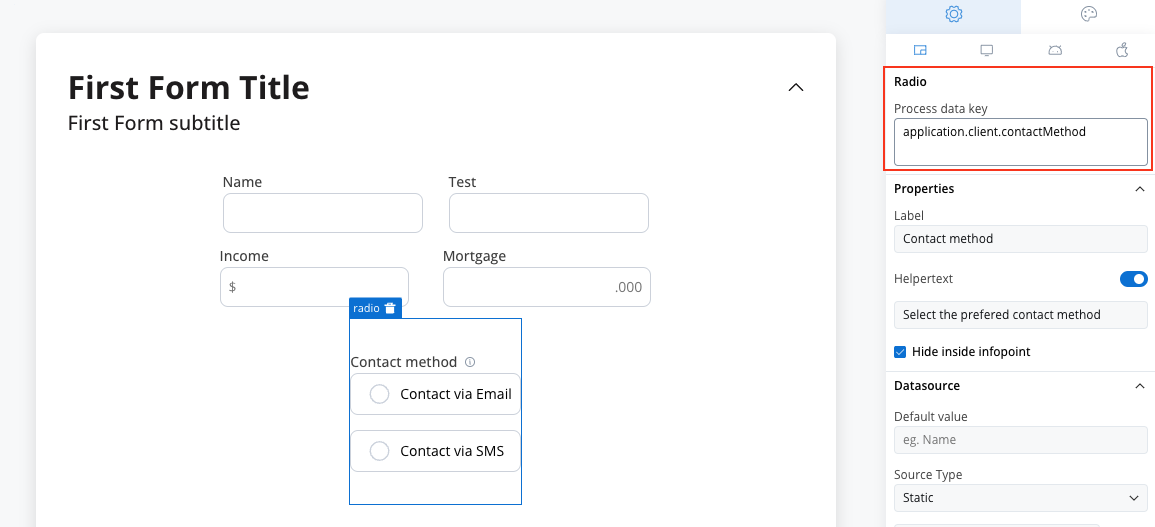Collapse the Datasource section
Viewport: 1155px width, 527px height.
click(1140, 385)
